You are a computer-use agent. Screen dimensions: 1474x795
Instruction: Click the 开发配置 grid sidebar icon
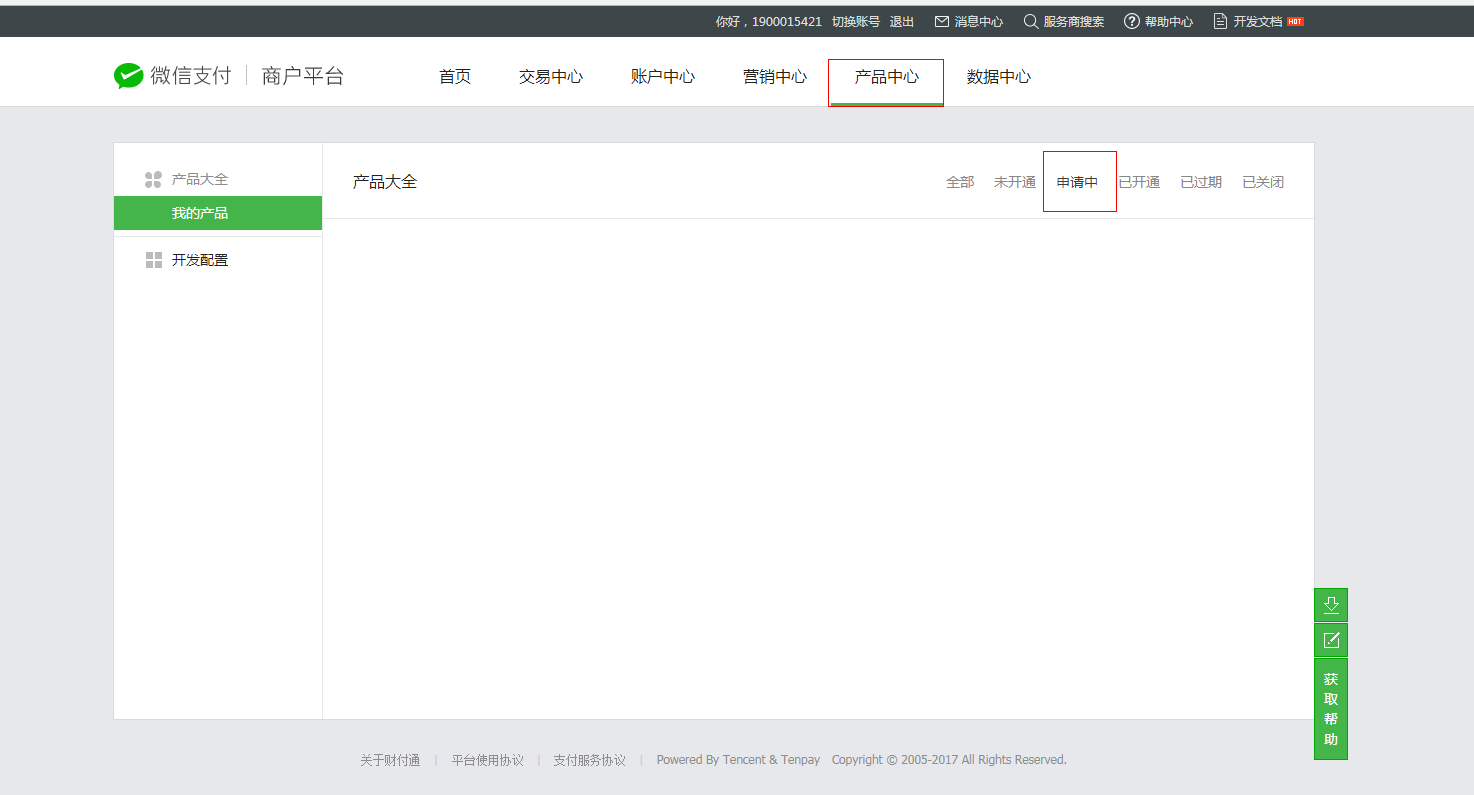coord(153,260)
